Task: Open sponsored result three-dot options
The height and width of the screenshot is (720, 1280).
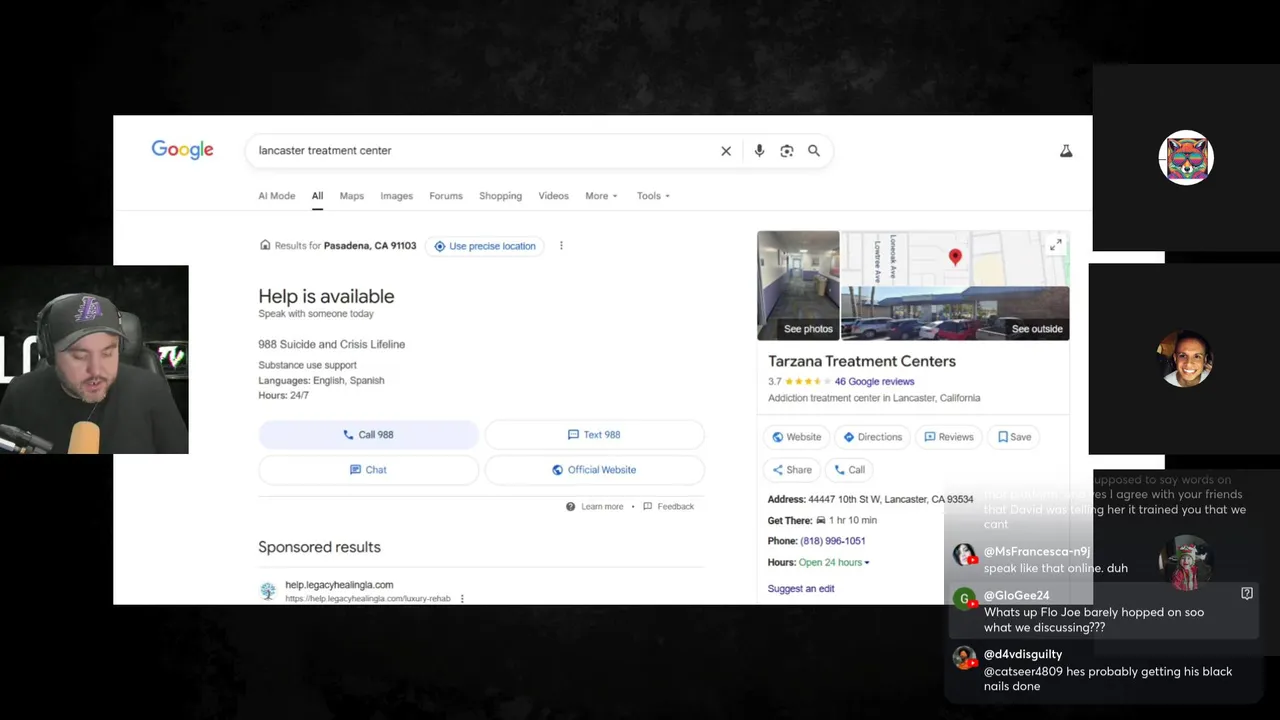Action: tap(462, 599)
